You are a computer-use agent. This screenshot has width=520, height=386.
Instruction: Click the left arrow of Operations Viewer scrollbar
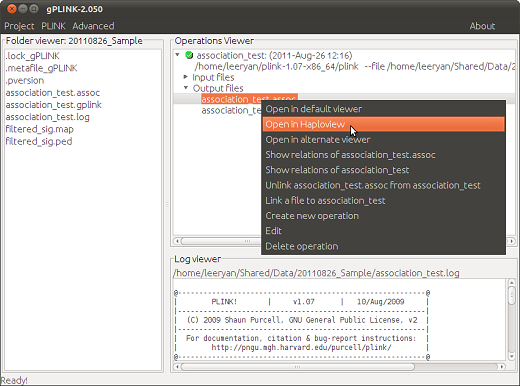coord(177,241)
